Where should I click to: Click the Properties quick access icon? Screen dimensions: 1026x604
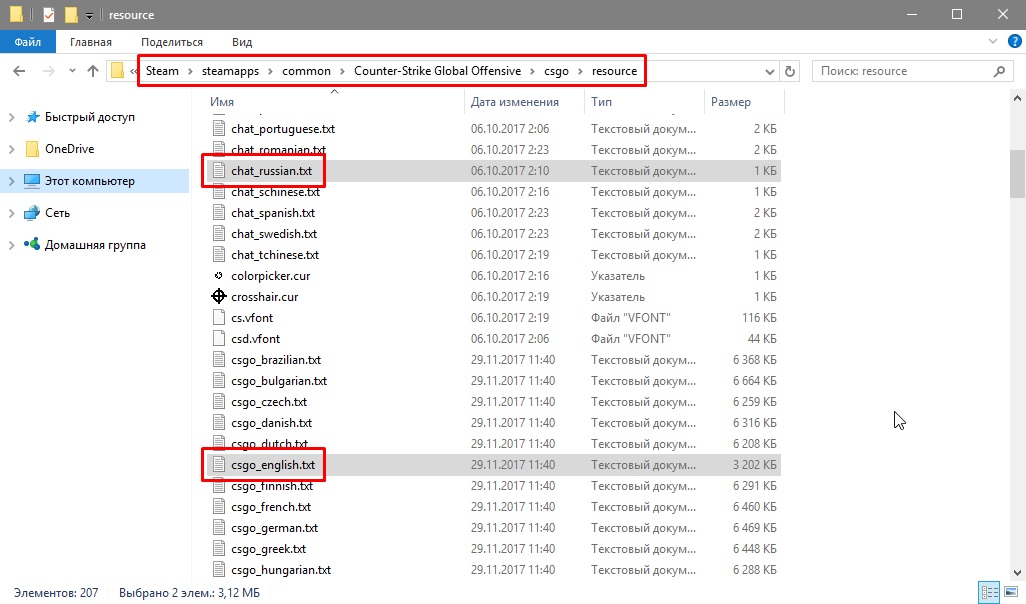[48, 14]
